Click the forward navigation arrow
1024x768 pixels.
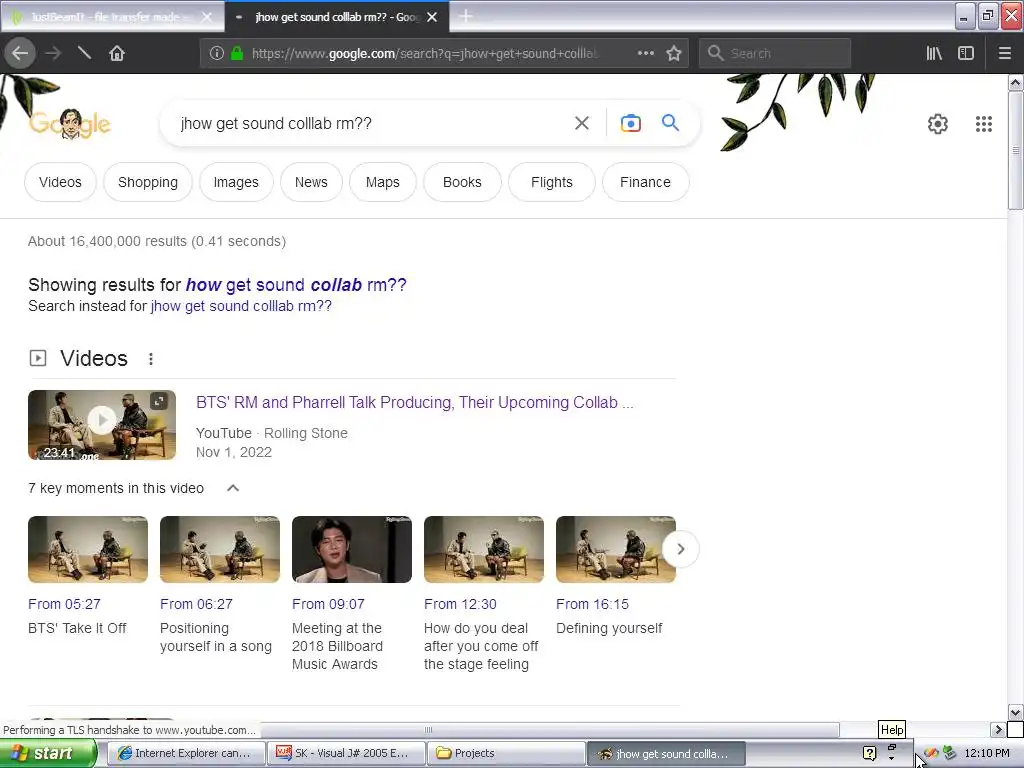click(x=53, y=53)
